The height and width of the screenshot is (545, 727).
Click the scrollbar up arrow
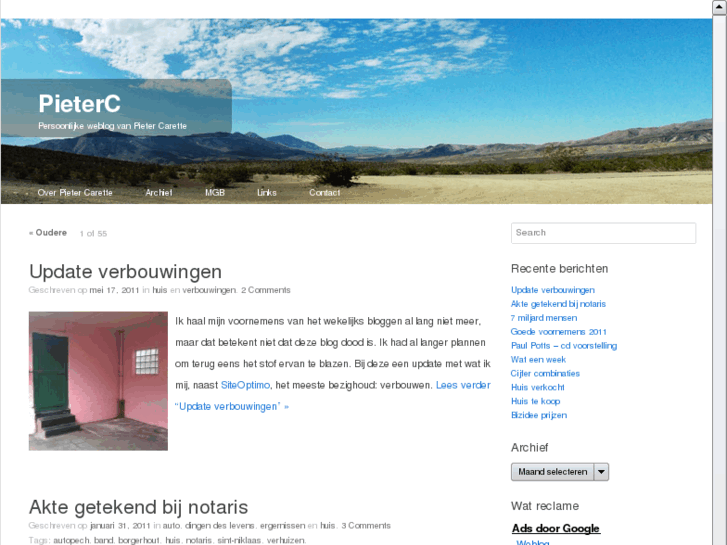tap(720, 7)
